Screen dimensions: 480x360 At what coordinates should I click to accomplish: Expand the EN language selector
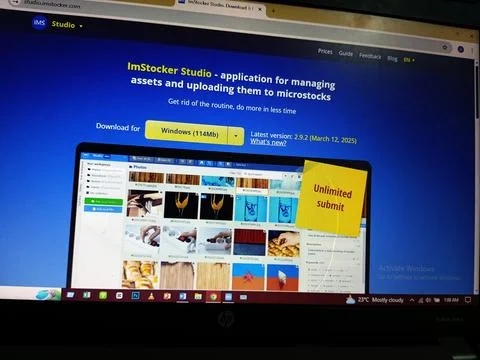[409, 60]
